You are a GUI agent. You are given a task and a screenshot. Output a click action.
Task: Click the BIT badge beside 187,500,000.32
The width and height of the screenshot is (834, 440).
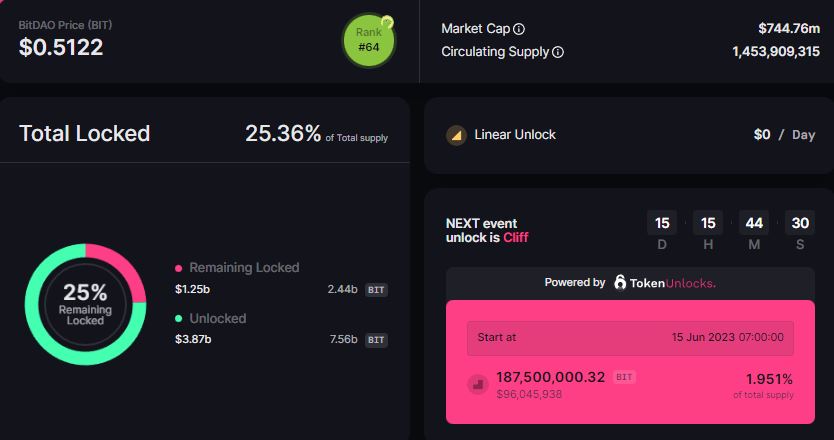pyautogui.click(x=624, y=376)
